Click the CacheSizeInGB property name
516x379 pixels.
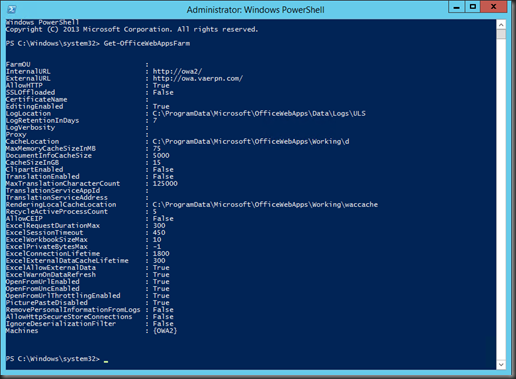(x=33, y=162)
